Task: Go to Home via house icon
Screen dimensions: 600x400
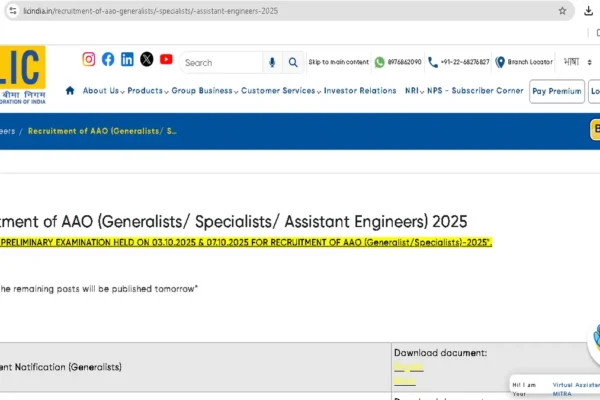Action: [x=70, y=91]
